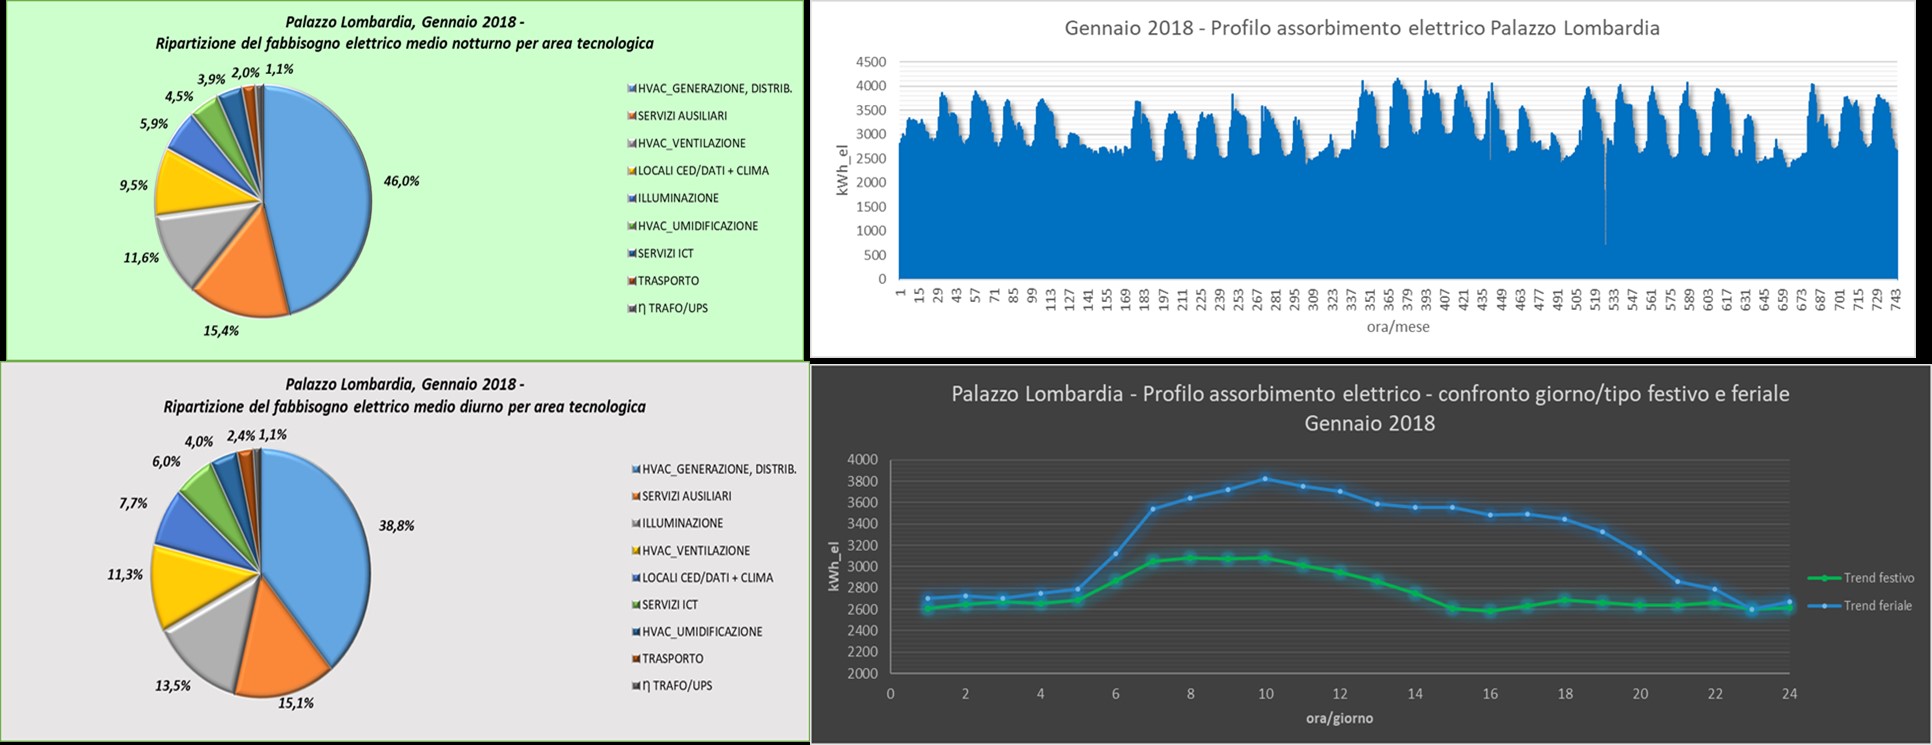Image resolution: width=1932 pixels, height=745 pixels.
Task: Click HVAC_VENTILAZIONE in the notturno legend
Action: click(x=686, y=143)
